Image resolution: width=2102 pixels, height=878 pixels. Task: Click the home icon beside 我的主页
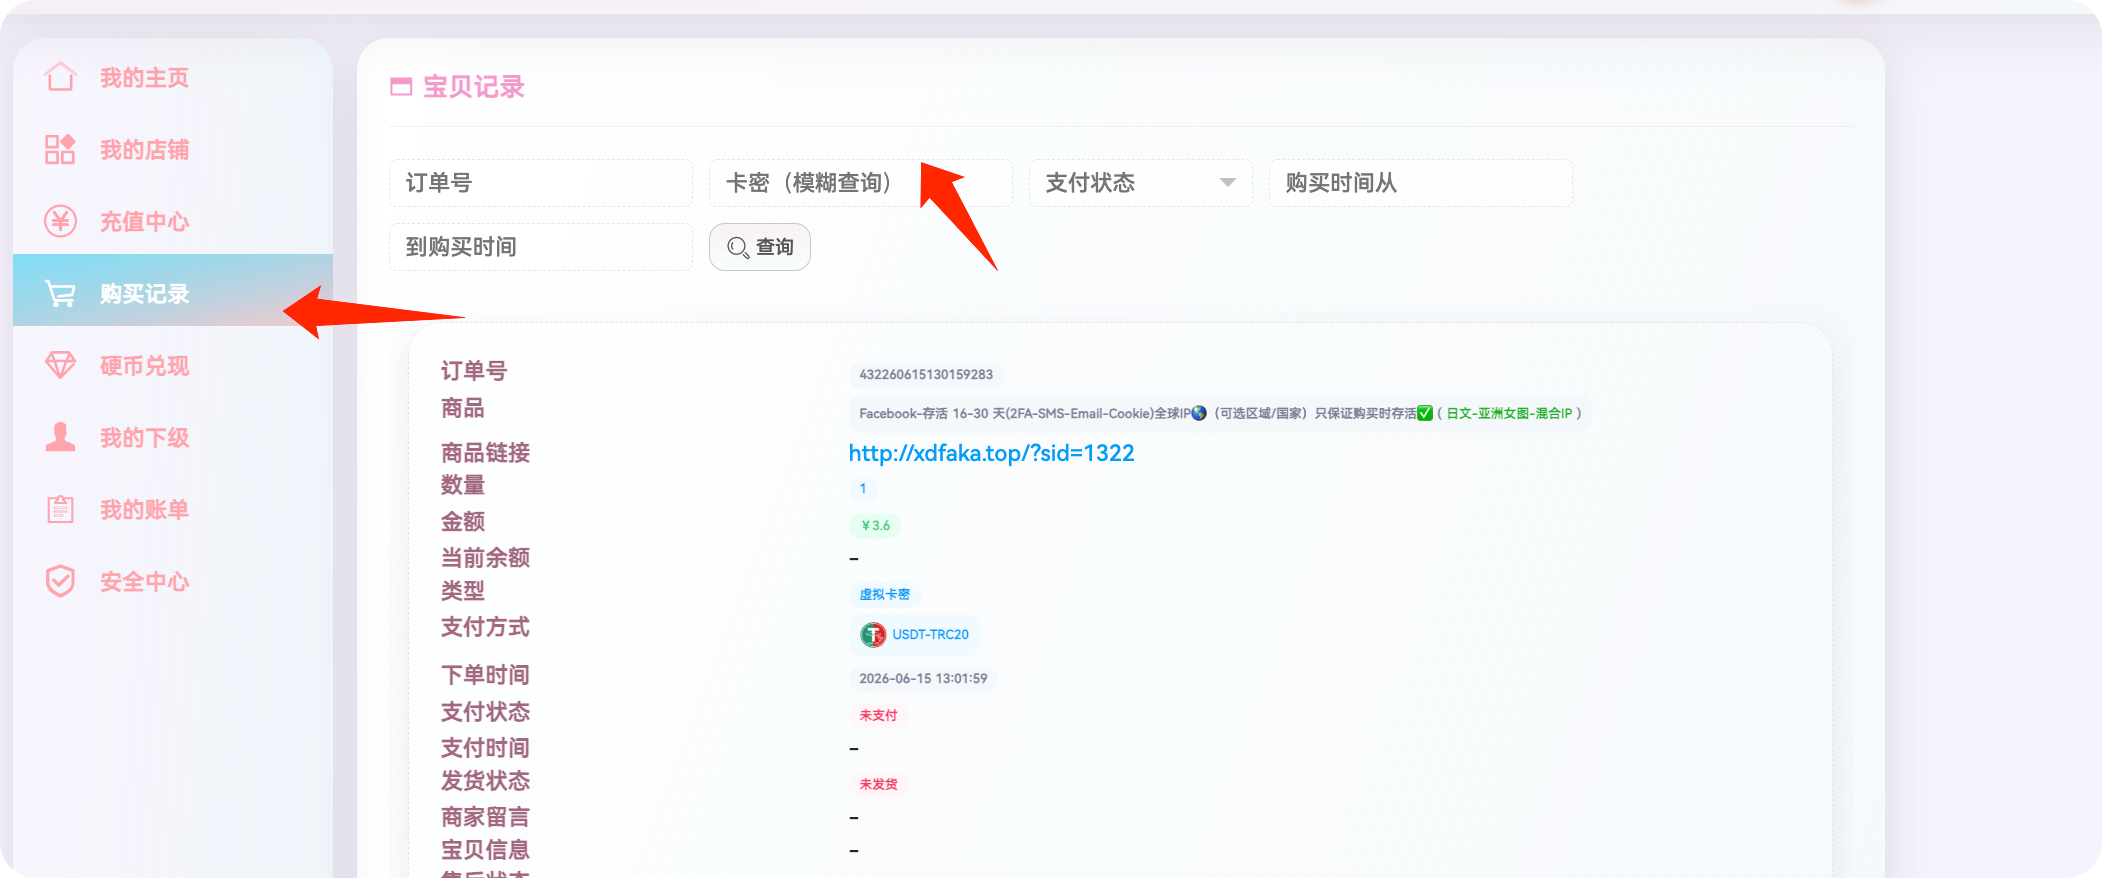(60, 77)
